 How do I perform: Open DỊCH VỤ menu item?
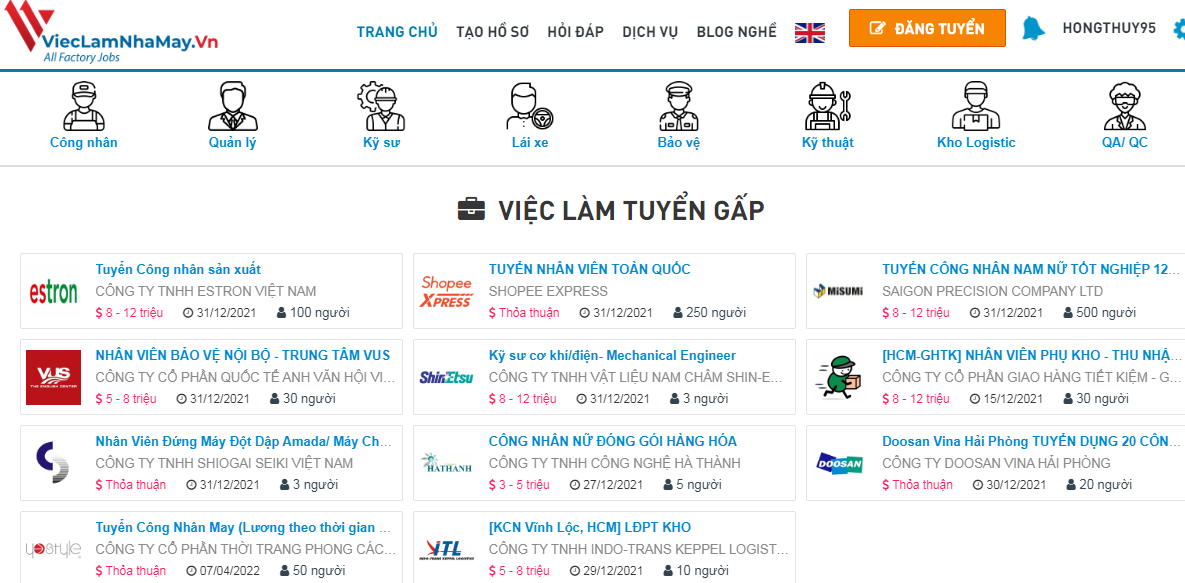[x=650, y=31]
